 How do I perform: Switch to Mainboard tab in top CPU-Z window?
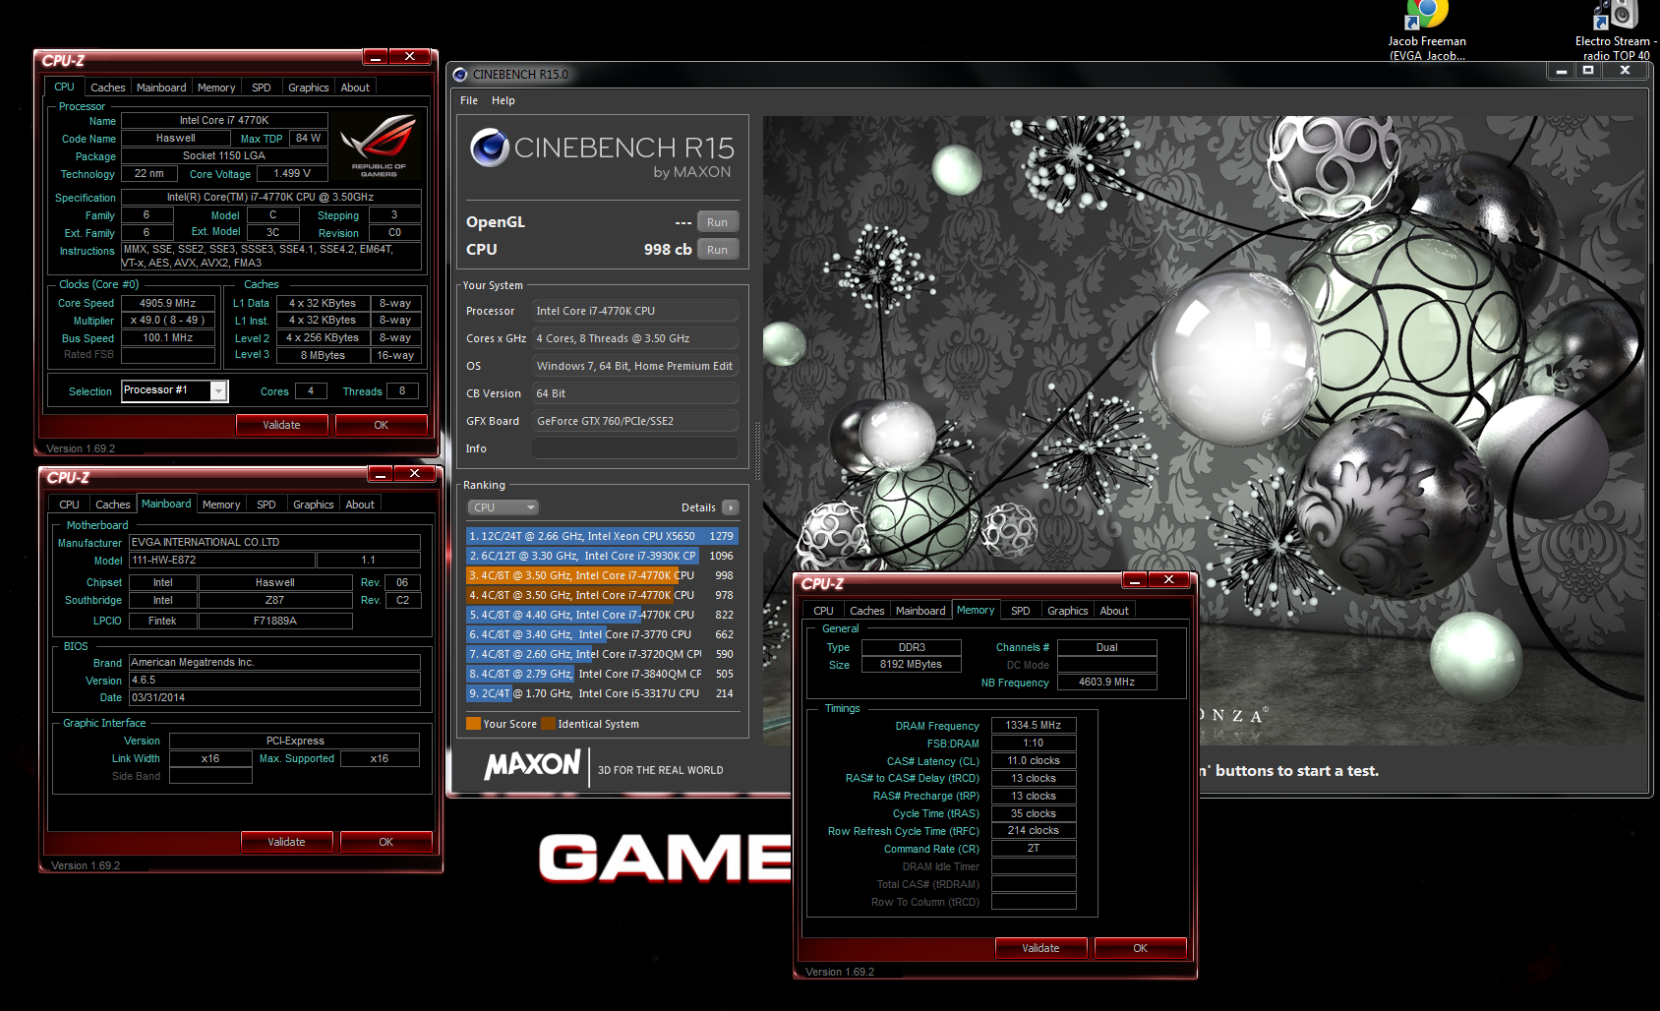161,88
